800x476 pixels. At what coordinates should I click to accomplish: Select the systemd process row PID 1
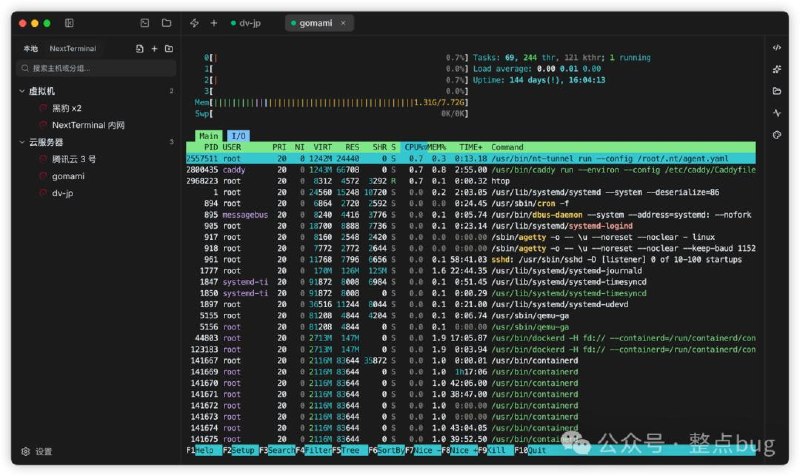coord(471,192)
